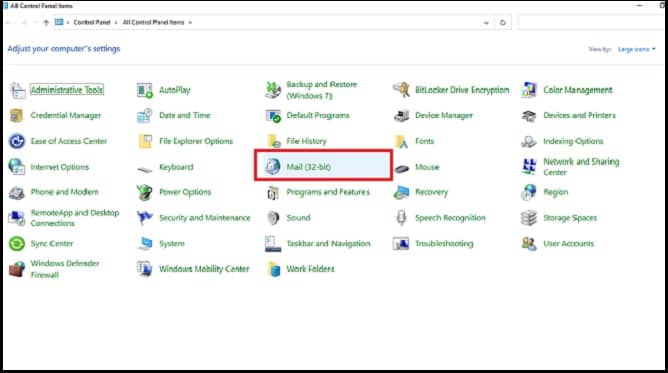Open the File Explorer Options icon

(x=145, y=141)
